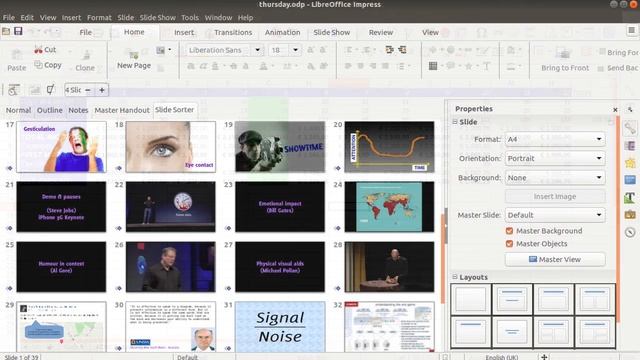Click English (UK) in the status bar

502,357
